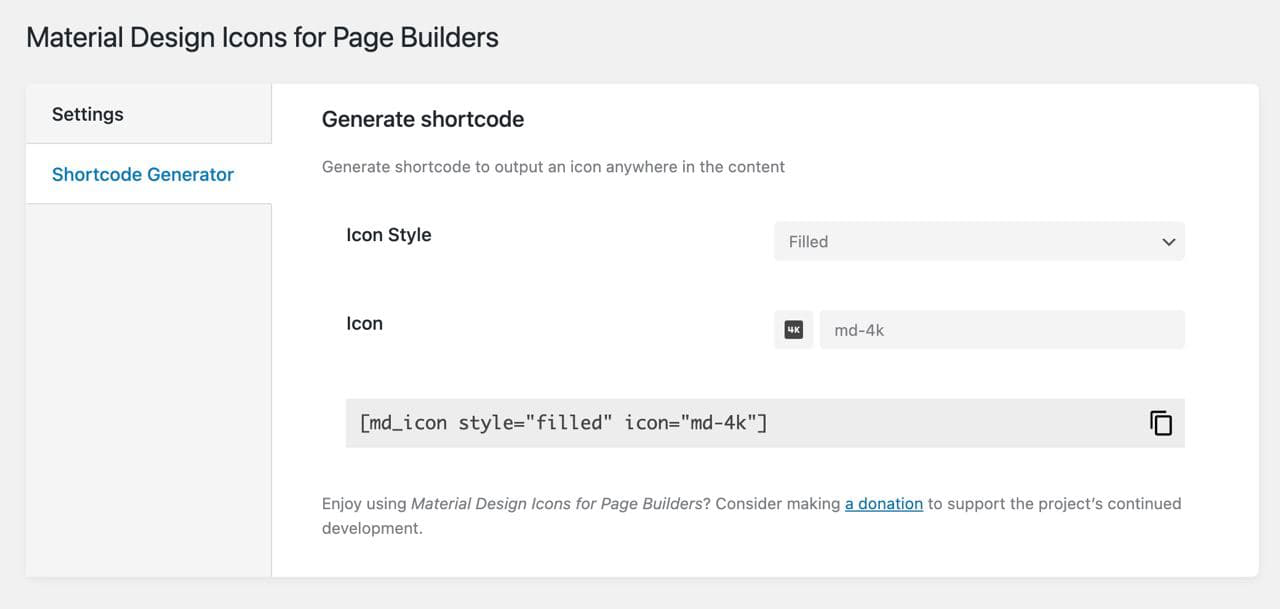The width and height of the screenshot is (1280, 609).
Task: Click the 4K icon preview
Action: click(x=793, y=330)
